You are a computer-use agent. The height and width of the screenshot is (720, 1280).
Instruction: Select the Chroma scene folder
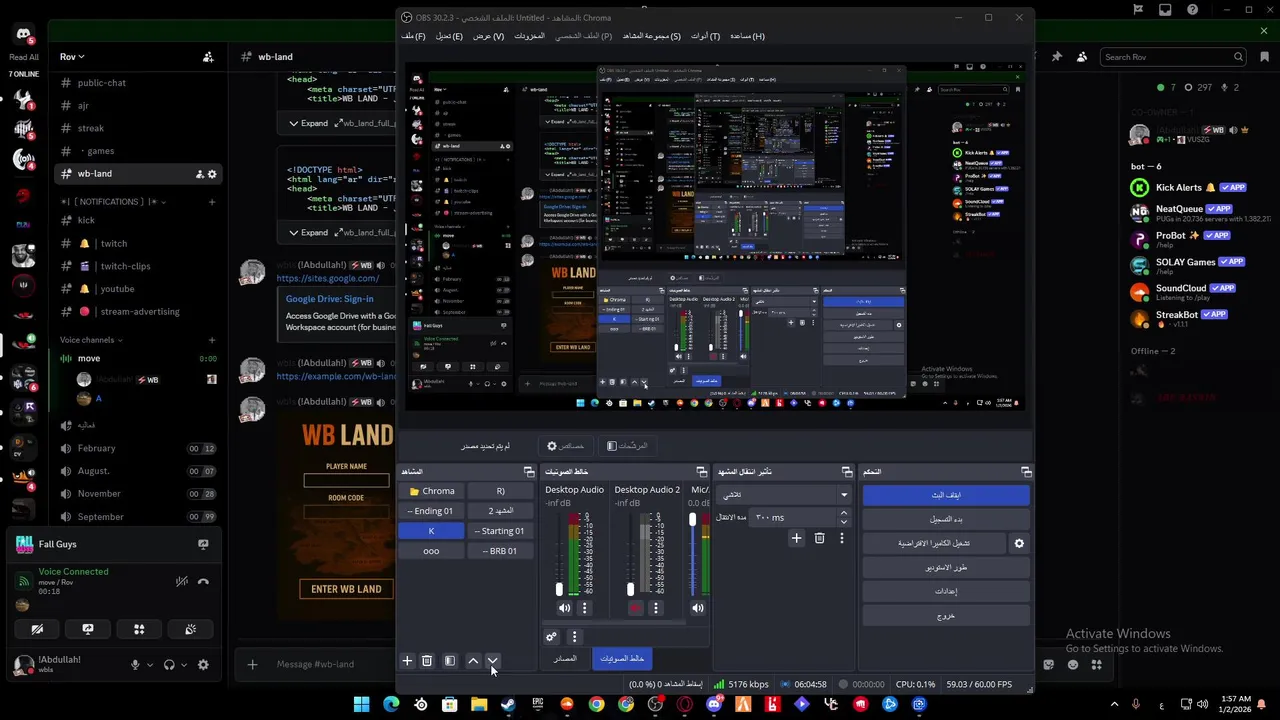pos(431,491)
